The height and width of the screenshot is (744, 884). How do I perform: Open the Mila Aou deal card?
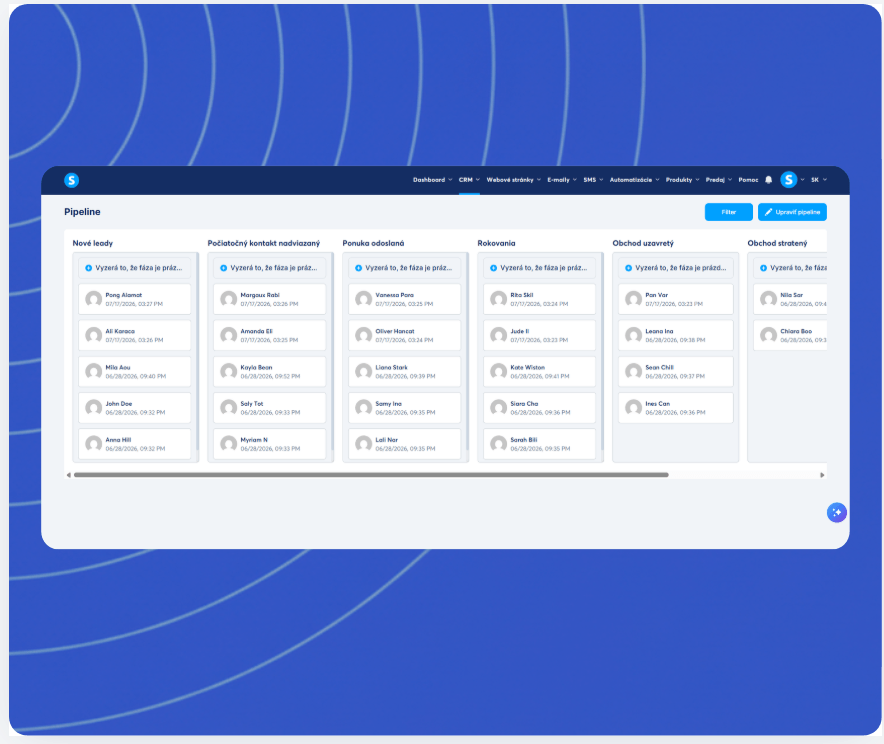point(135,371)
